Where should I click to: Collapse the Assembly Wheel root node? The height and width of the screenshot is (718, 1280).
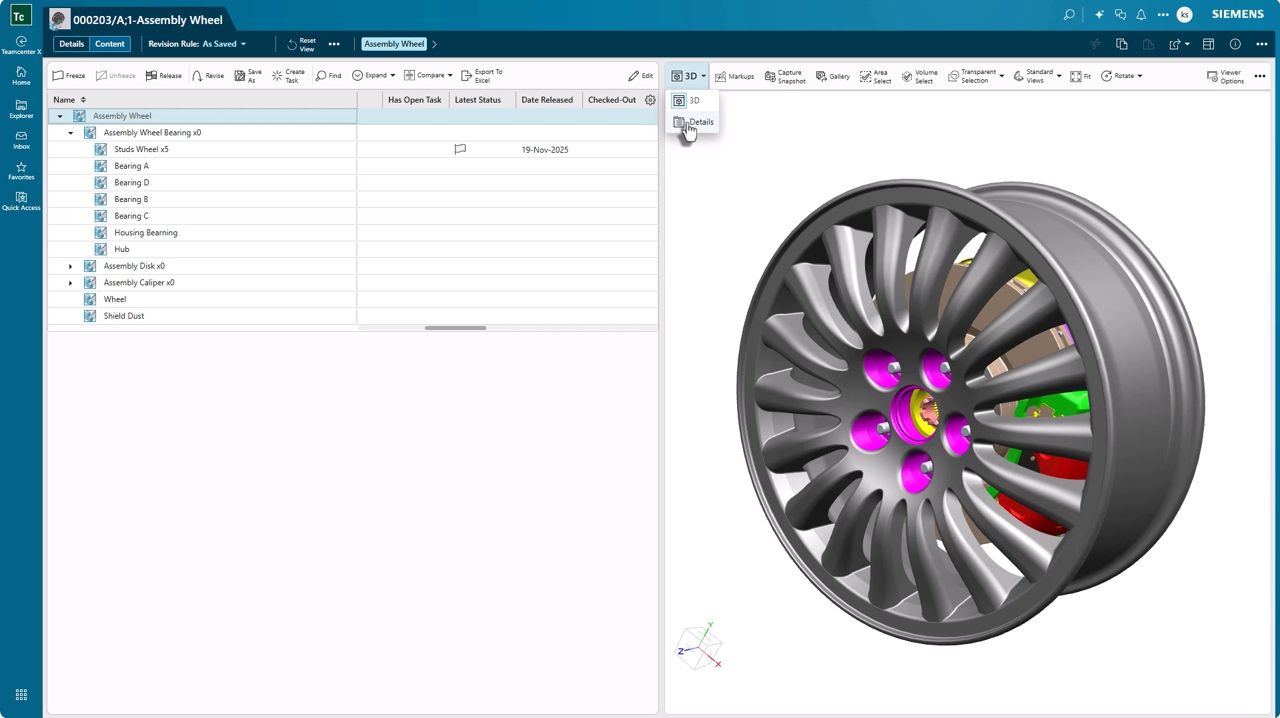60,116
